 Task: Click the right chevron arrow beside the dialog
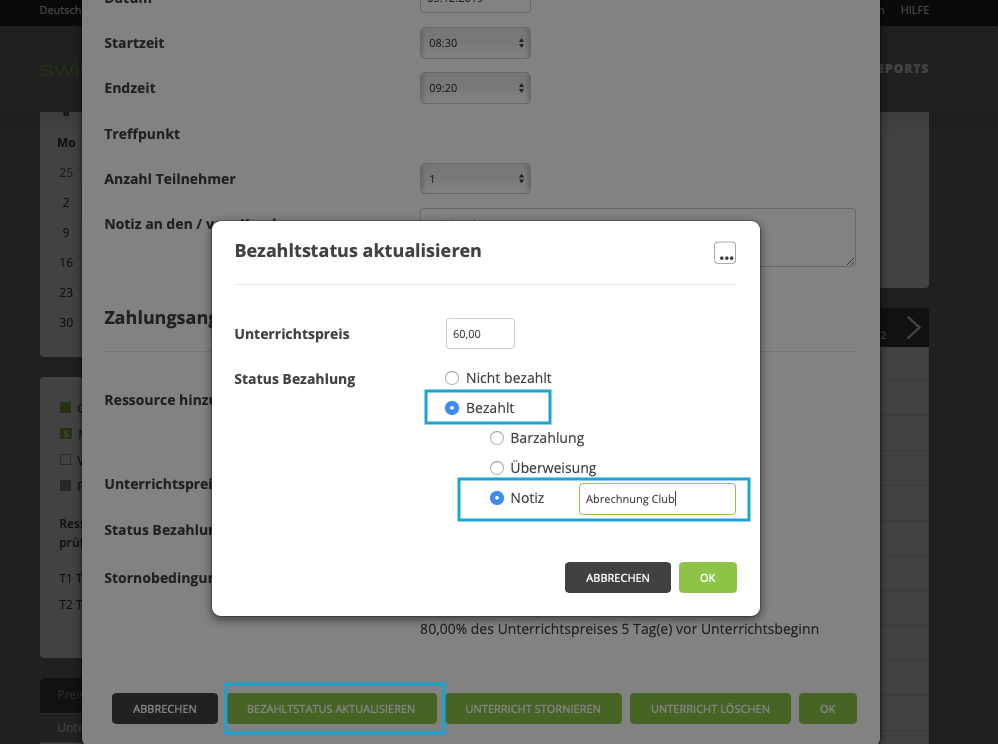(x=912, y=328)
